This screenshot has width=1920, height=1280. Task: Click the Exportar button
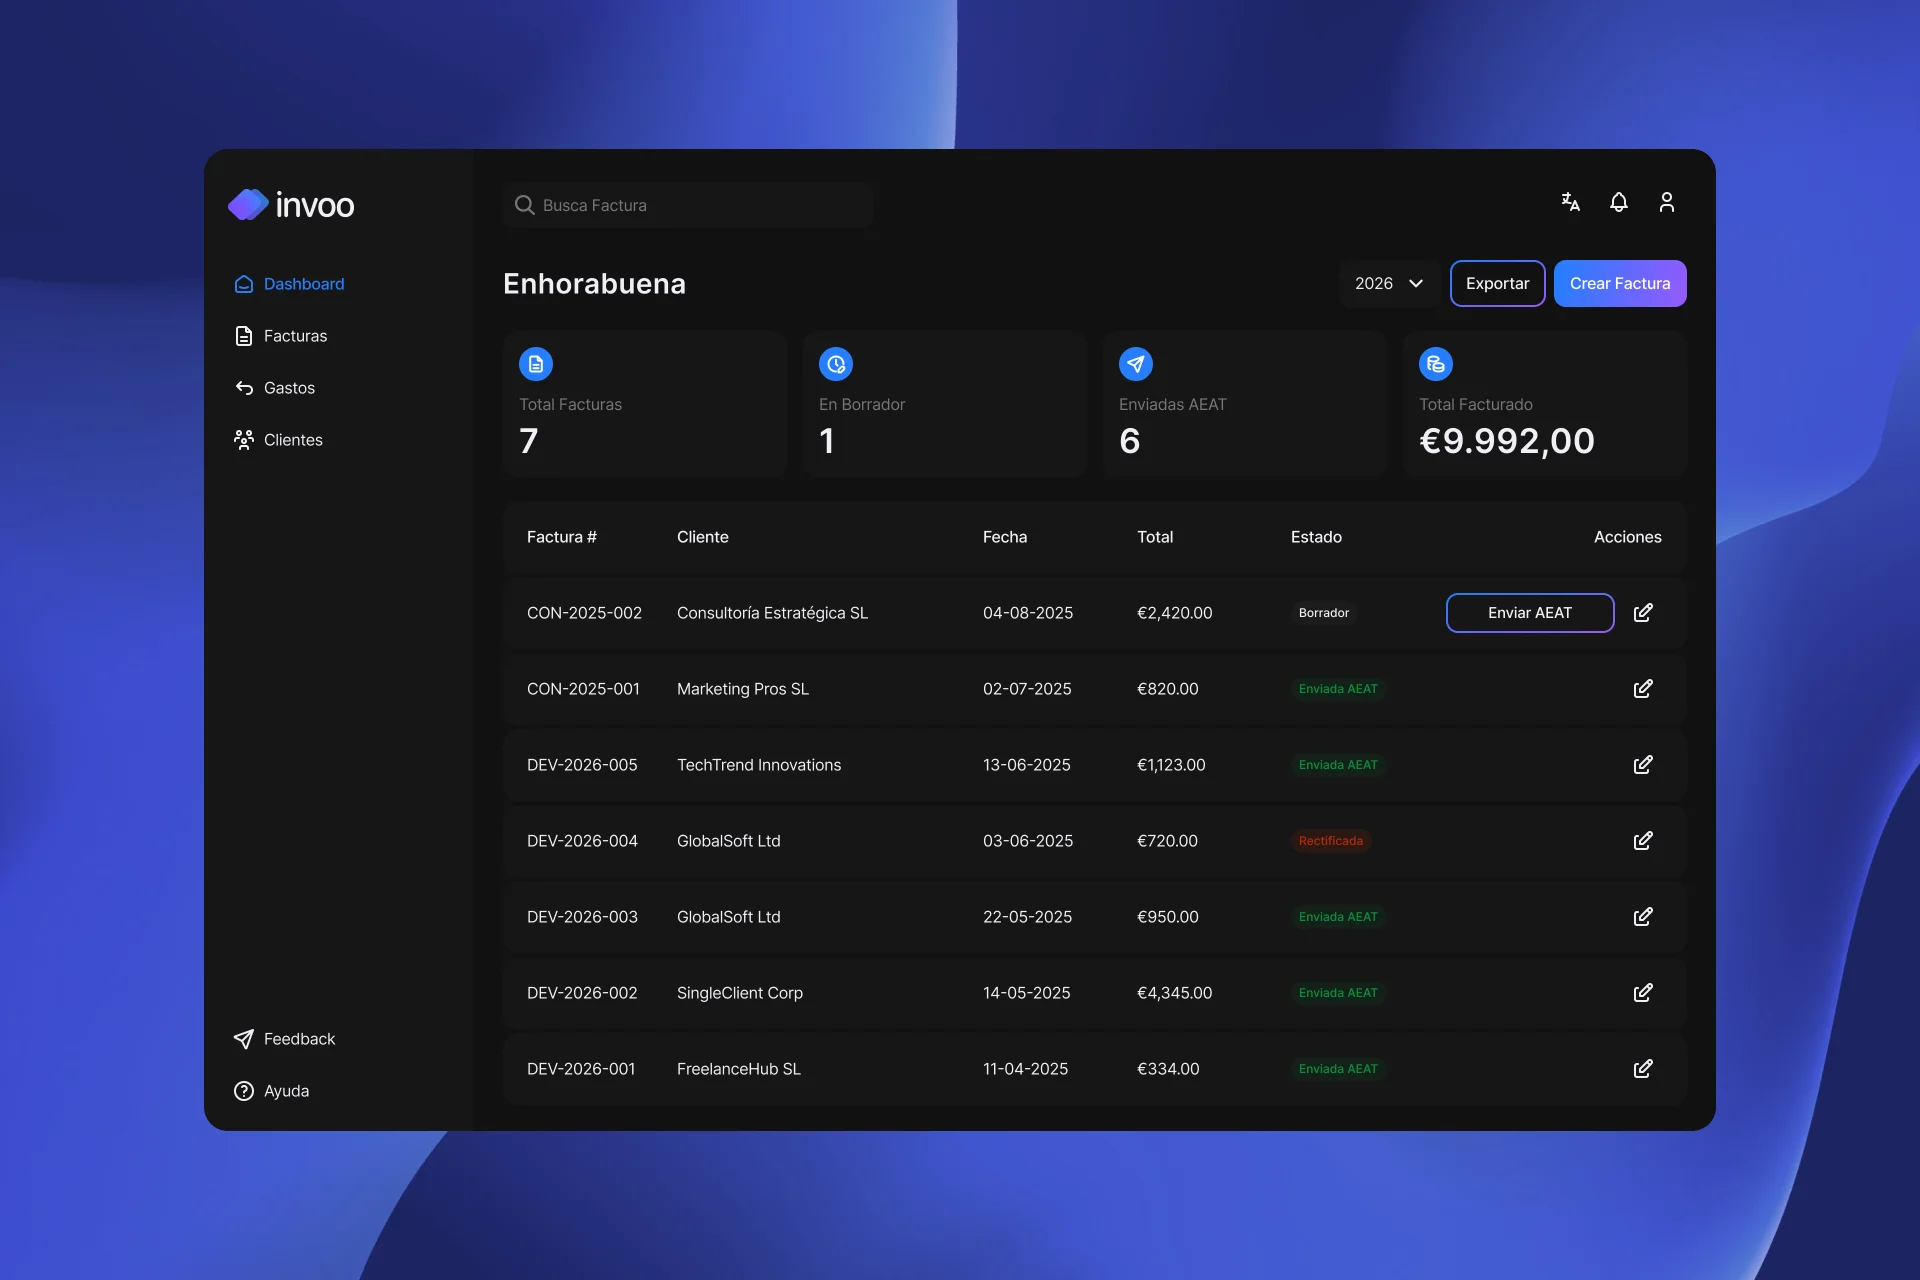(1497, 284)
